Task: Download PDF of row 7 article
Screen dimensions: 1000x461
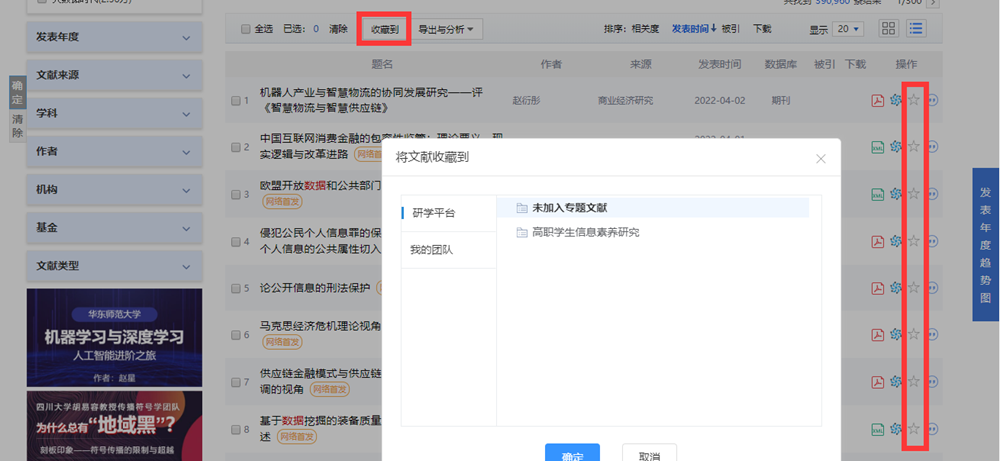Action: [878, 382]
